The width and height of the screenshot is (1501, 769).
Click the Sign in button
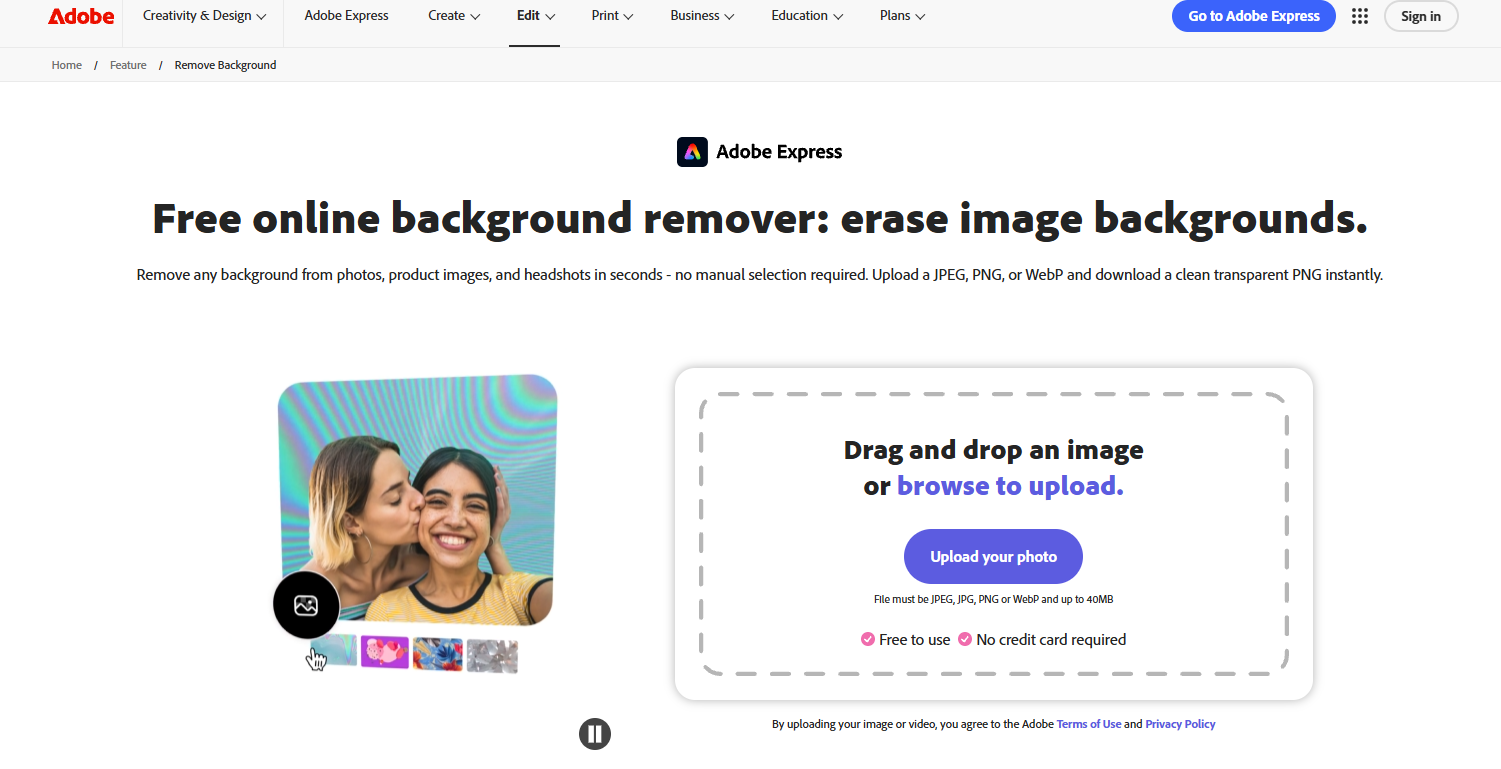pyautogui.click(x=1421, y=16)
